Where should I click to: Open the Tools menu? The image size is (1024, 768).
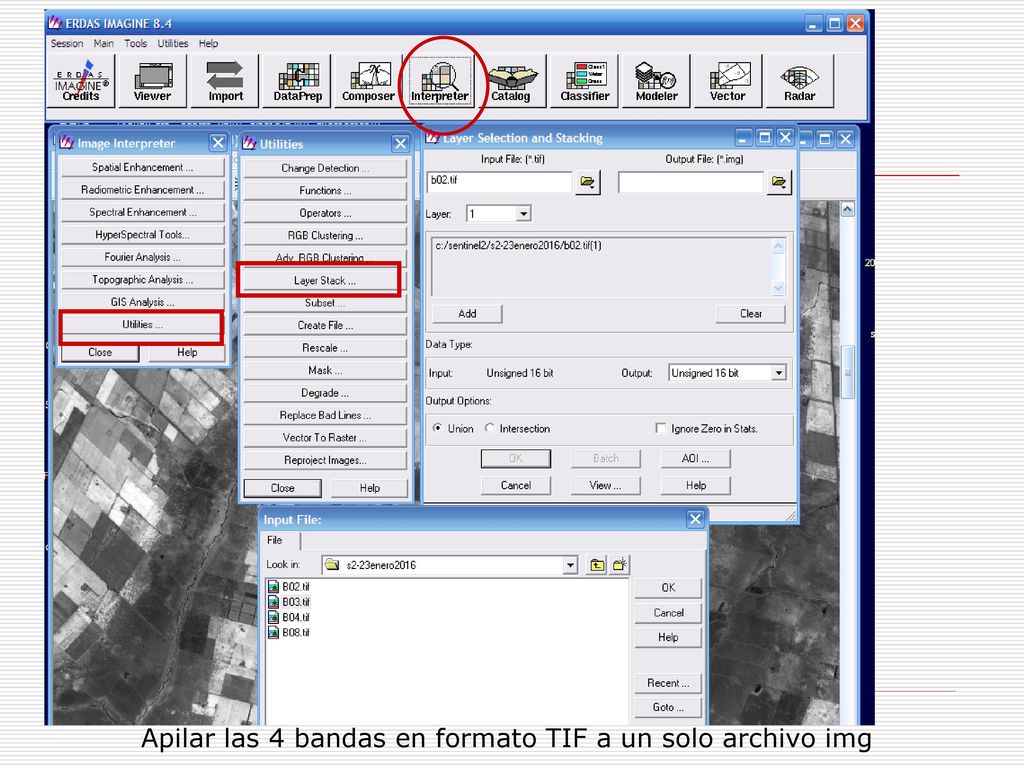click(x=135, y=43)
